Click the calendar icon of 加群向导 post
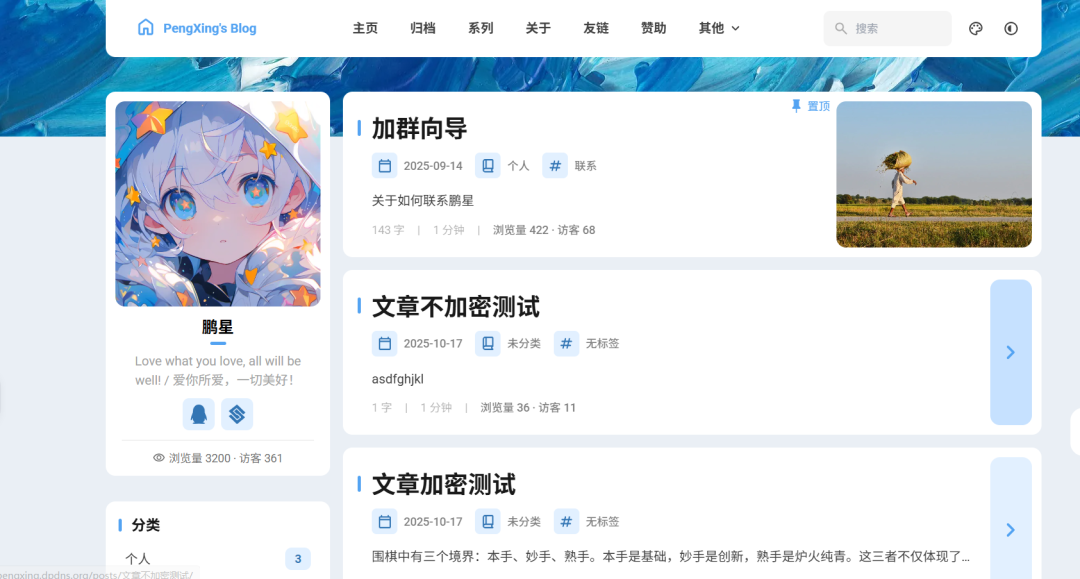Image resolution: width=1080 pixels, height=579 pixels. 384,166
